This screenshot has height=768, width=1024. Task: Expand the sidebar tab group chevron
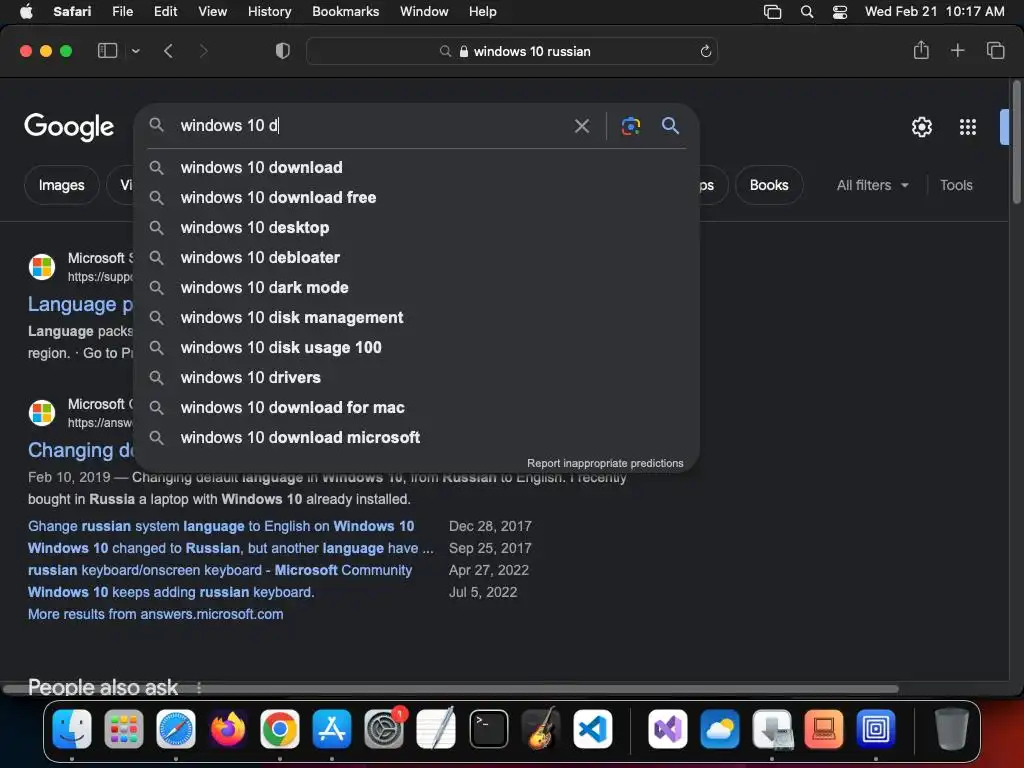(135, 51)
